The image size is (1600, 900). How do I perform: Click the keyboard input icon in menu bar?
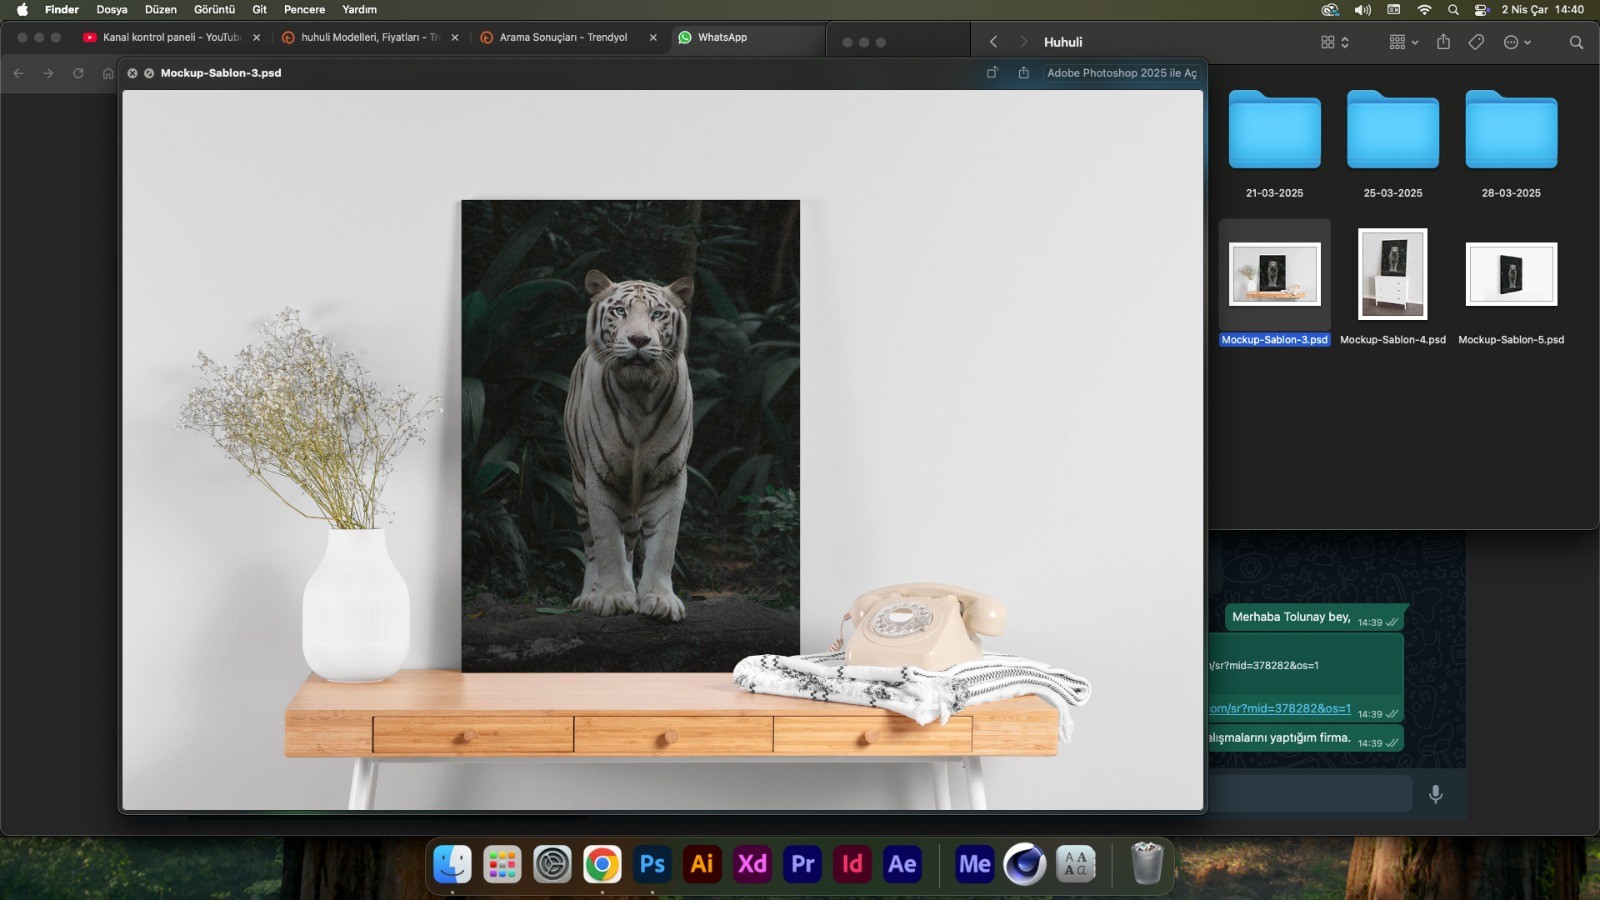click(x=1393, y=9)
